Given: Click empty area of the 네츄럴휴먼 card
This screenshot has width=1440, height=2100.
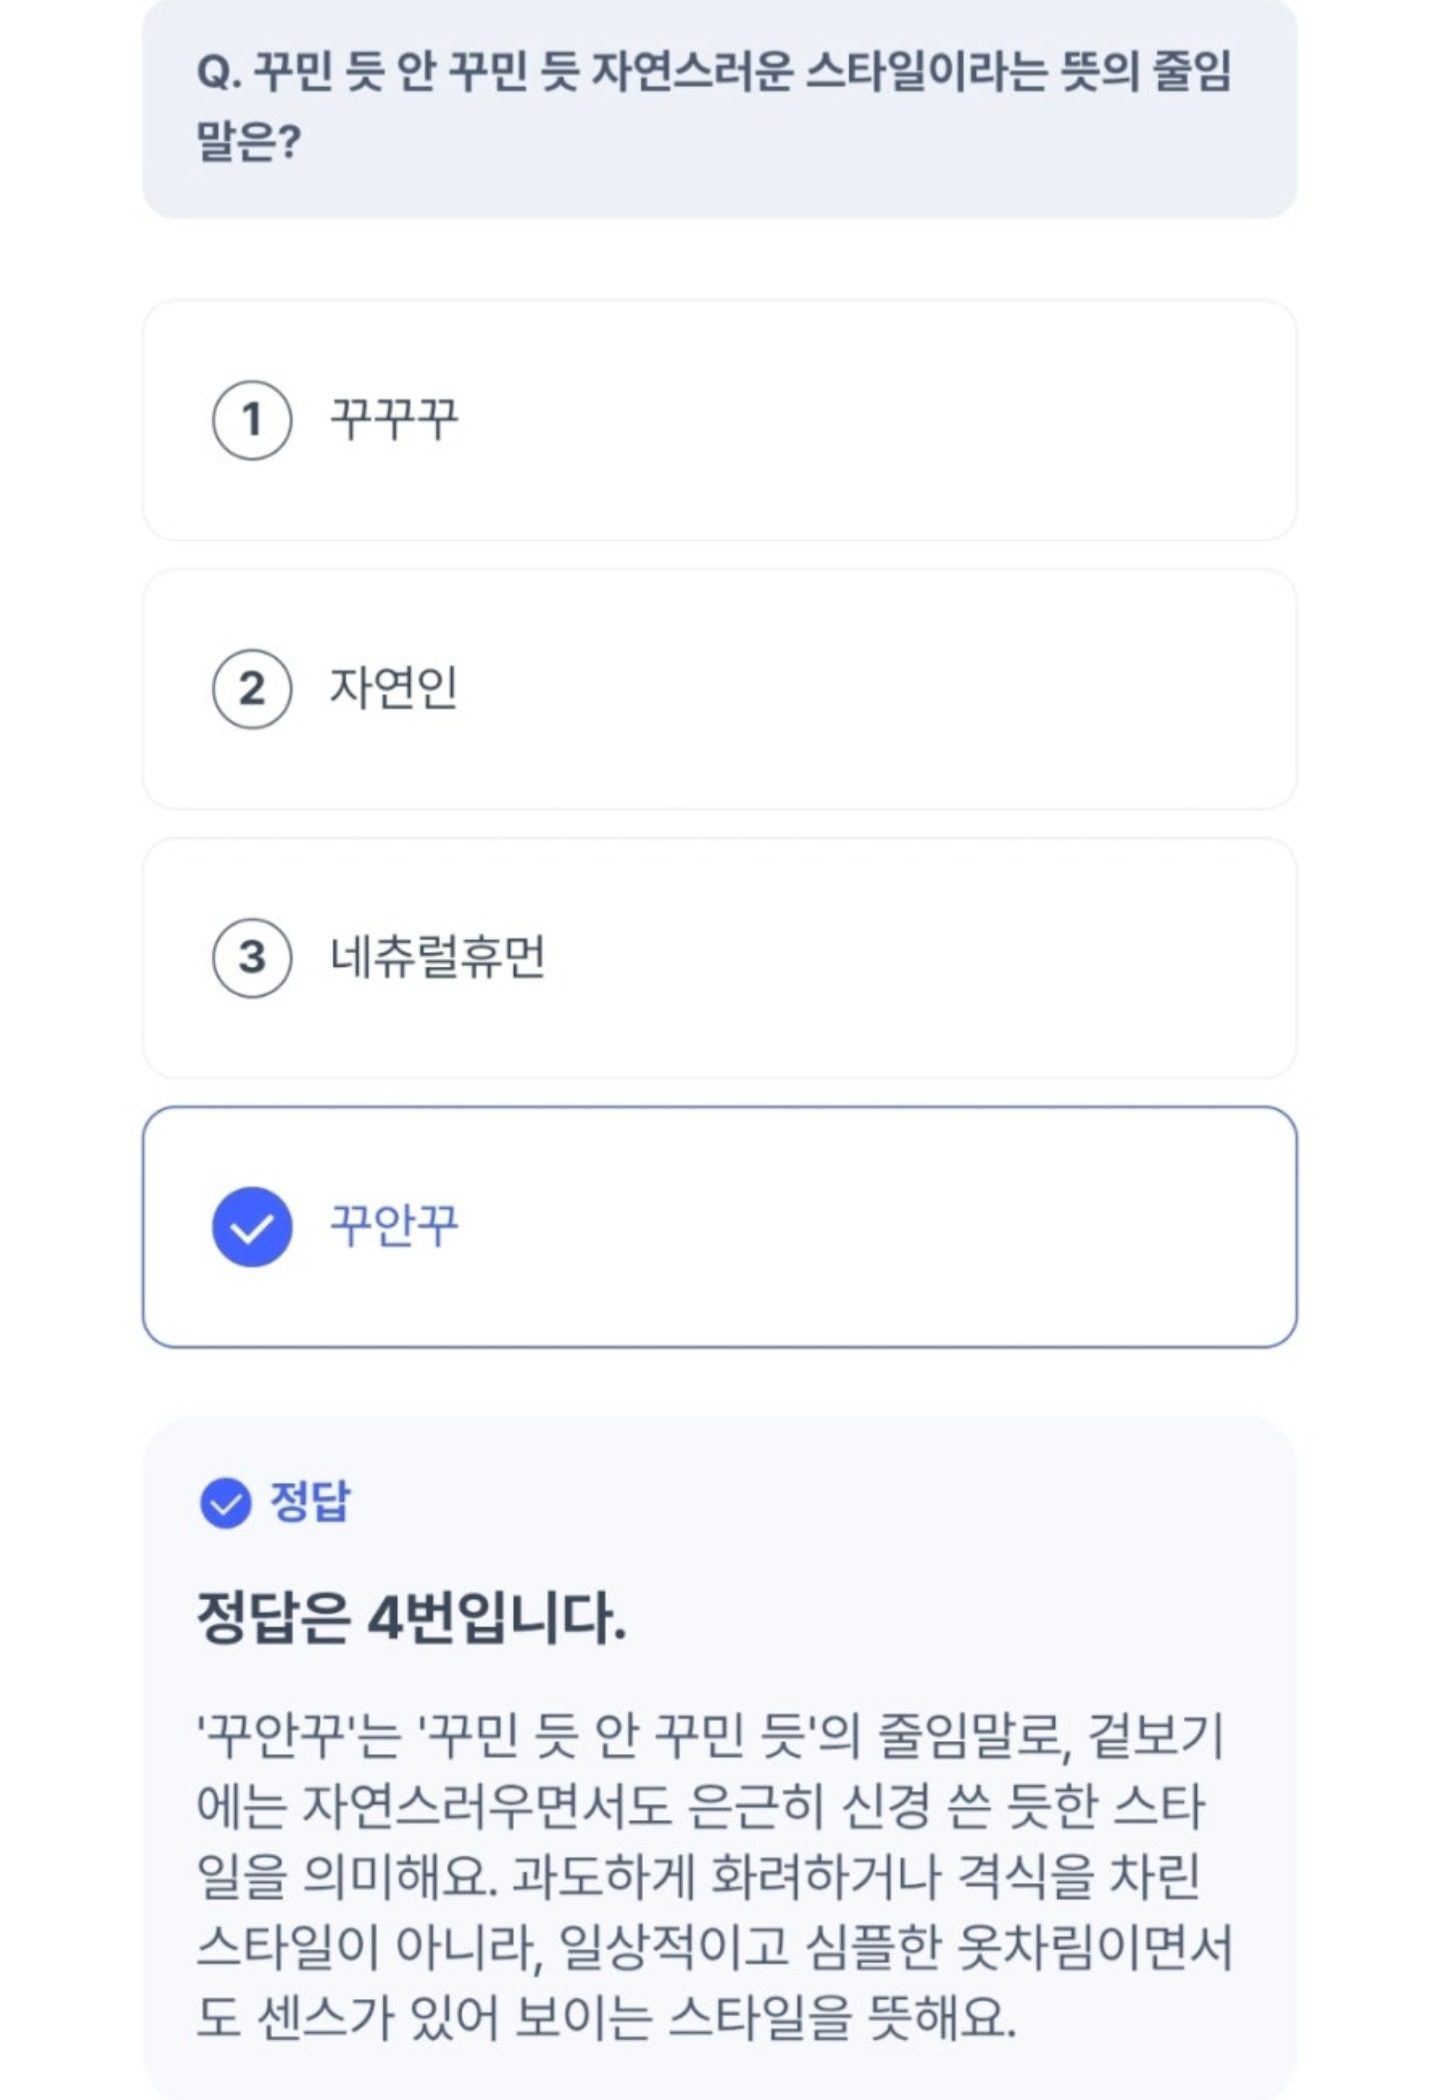Looking at the screenshot, I should 900,958.
